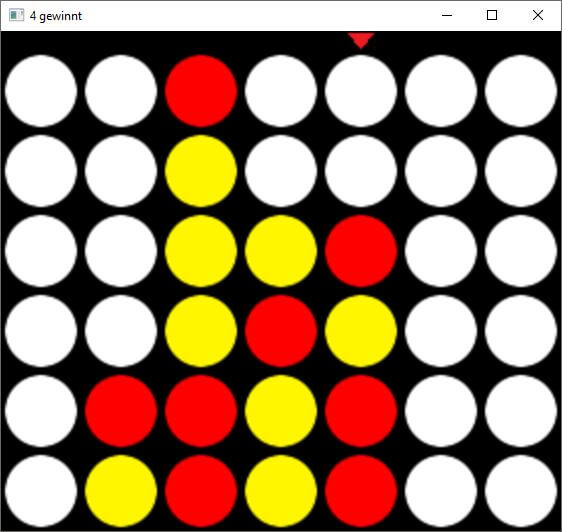
Task: Select fifth-row red disc in second column
Action: pos(121,410)
